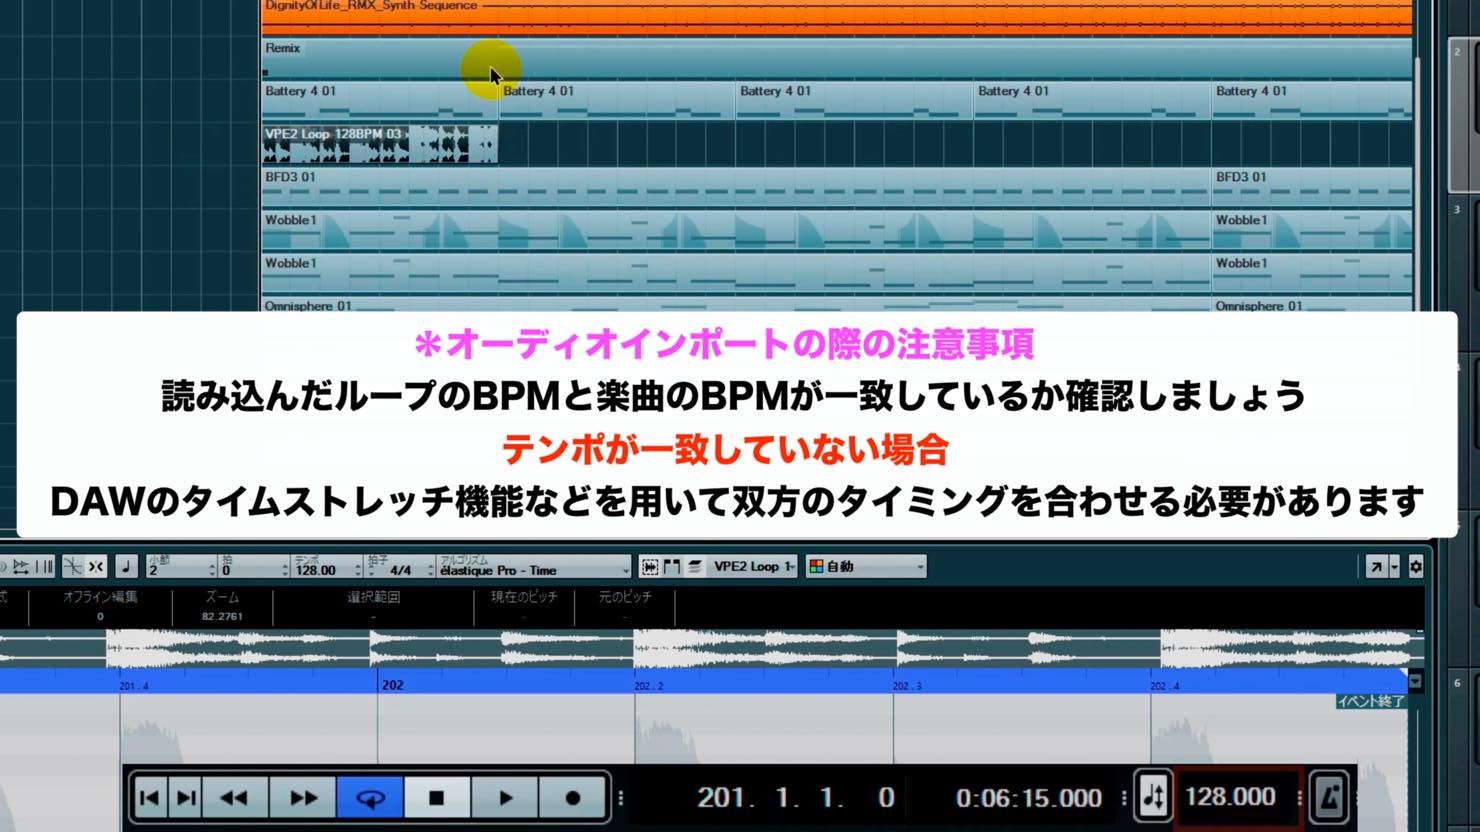1480x832 pixels.
Task: Open the ruler format dropdown arrow
Action: pos(1415,682)
